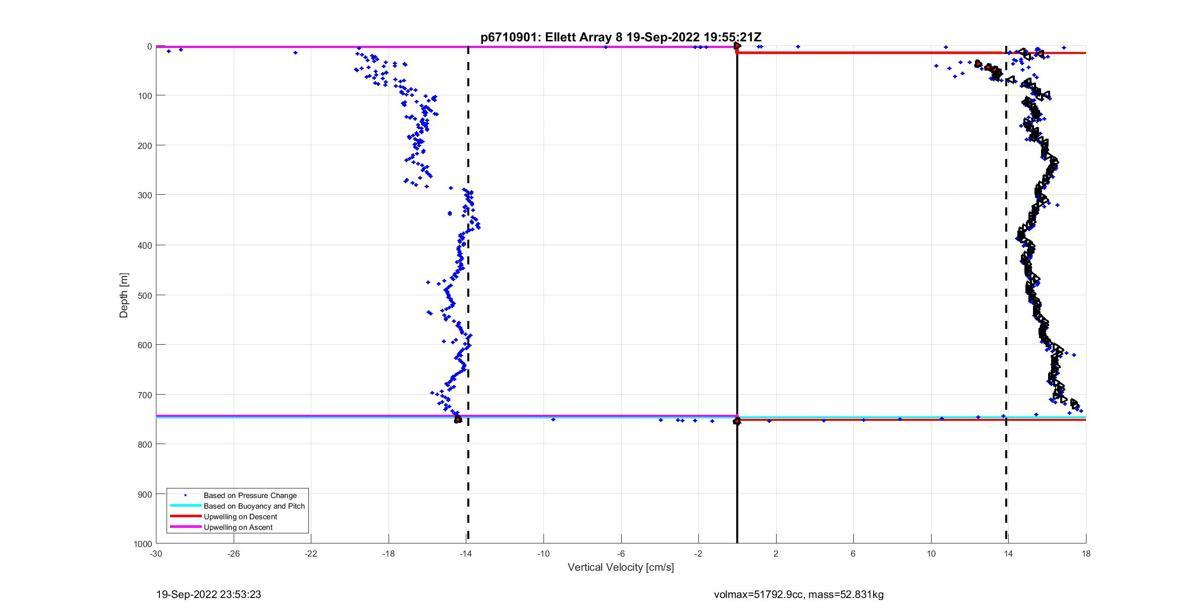Click the depth tick label '600'
Viewport: 1200px width, 611px height.
coord(144,345)
